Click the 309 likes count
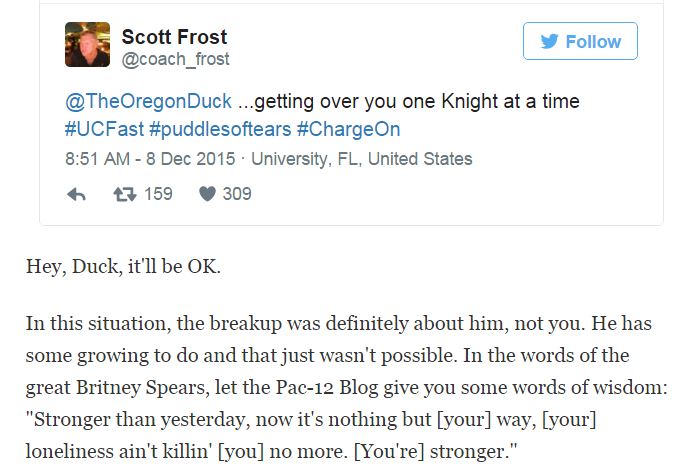693x476 pixels. click(x=237, y=194)
